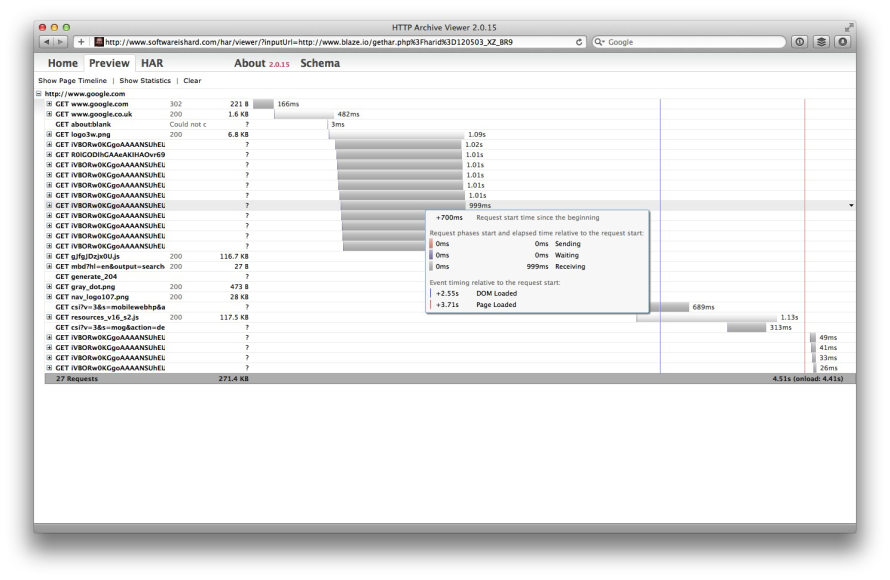Expand the GET nav_logo107.png request row
The image size is (890, 580).
coord(49,297)
